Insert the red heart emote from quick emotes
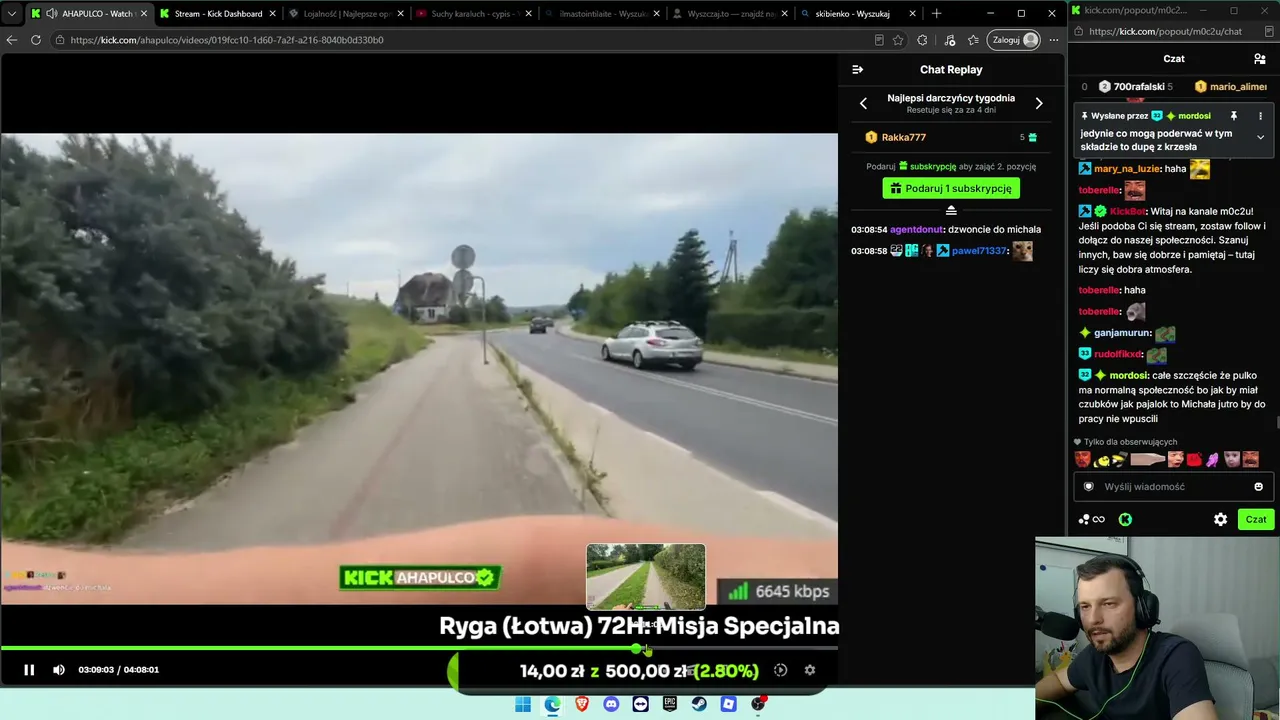 click(x=1194, y=460)
